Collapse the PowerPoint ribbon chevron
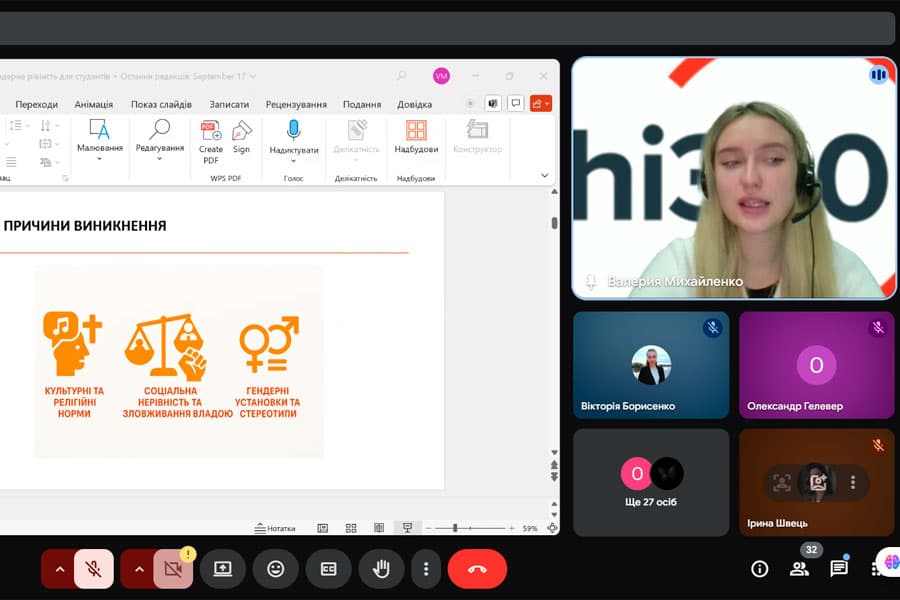Image resolution: width=900 pixels, height=600 pixels. coord(545,175)
